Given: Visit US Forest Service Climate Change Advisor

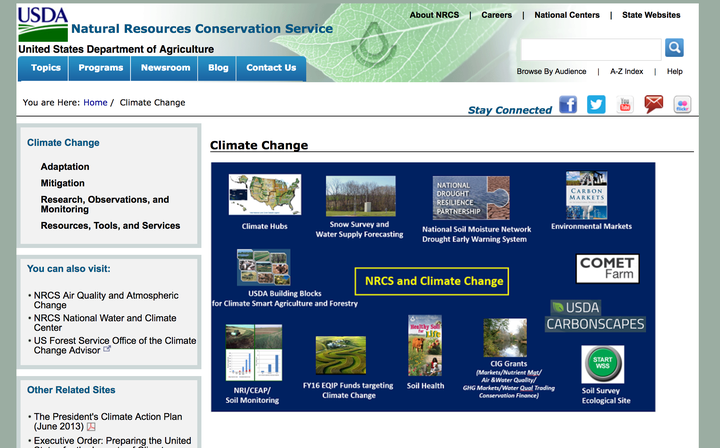Looking at the screenshot, I should (x=115, y=345).
